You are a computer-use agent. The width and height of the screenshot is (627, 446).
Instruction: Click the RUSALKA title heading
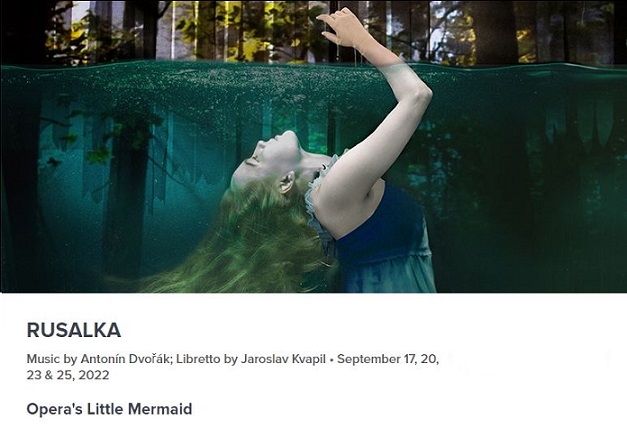(x=74, y=330)
